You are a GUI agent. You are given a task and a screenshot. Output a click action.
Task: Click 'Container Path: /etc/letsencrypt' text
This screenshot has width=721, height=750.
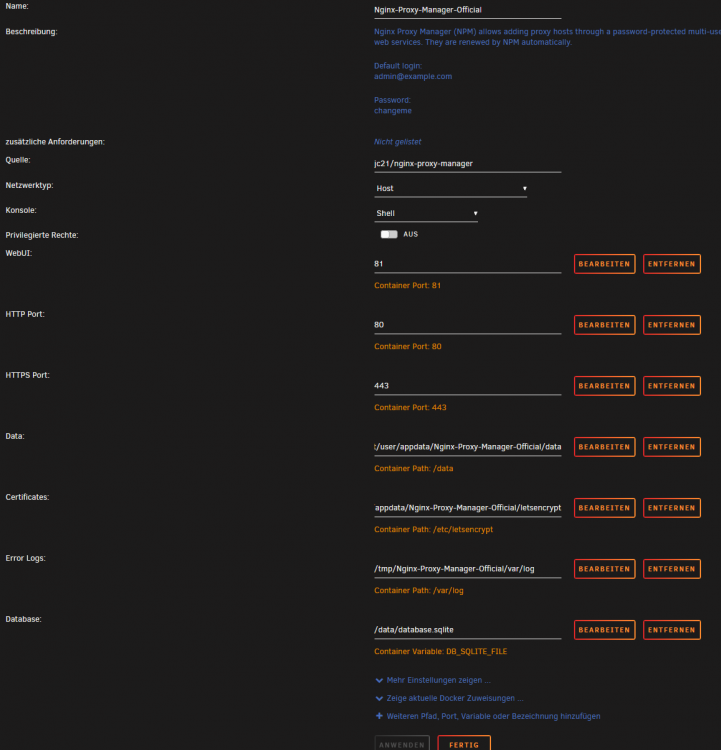pyautogui.click(x=433, y=529)
